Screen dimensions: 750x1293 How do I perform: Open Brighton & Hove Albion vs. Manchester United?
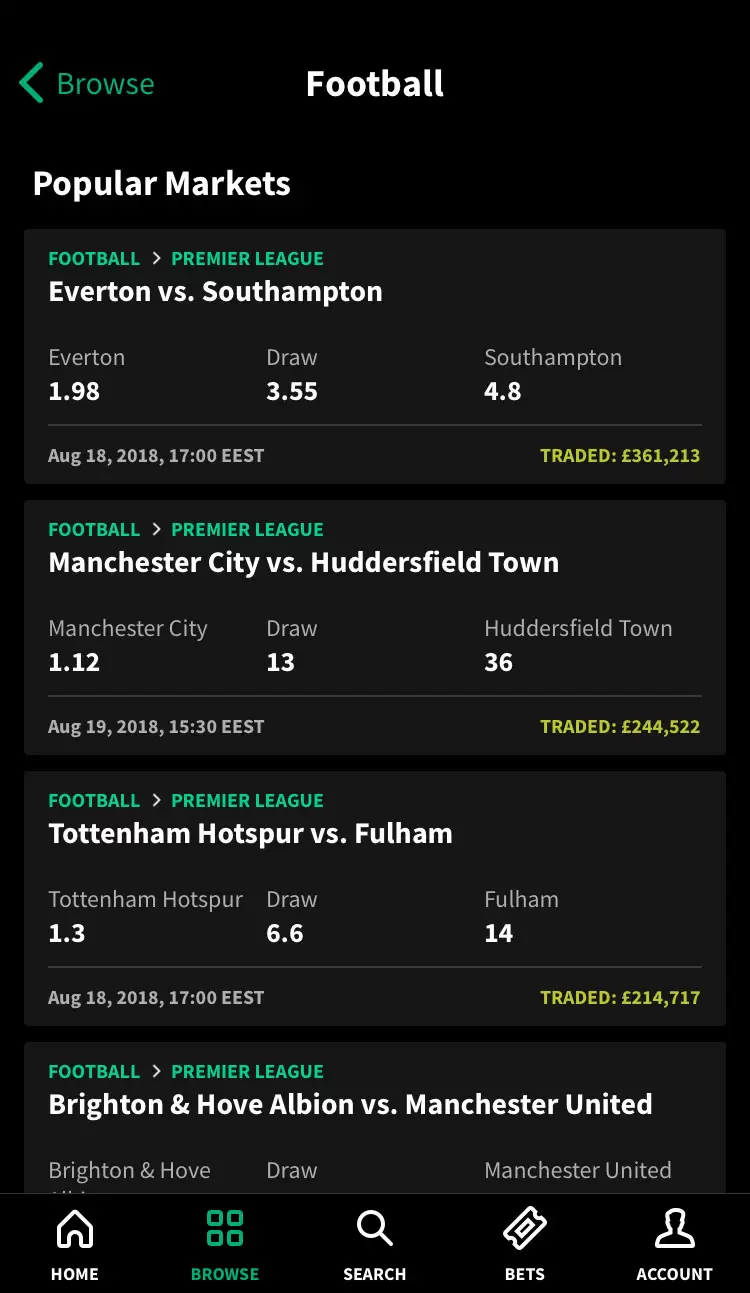coord(350,1105)
